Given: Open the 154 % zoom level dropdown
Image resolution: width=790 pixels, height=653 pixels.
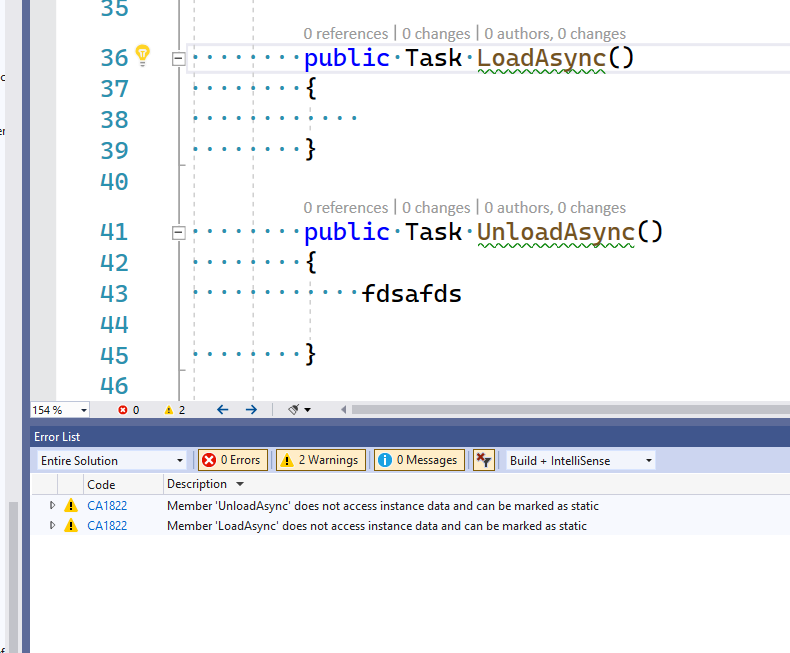Looking at the screenshot, I should pos(84,410).
